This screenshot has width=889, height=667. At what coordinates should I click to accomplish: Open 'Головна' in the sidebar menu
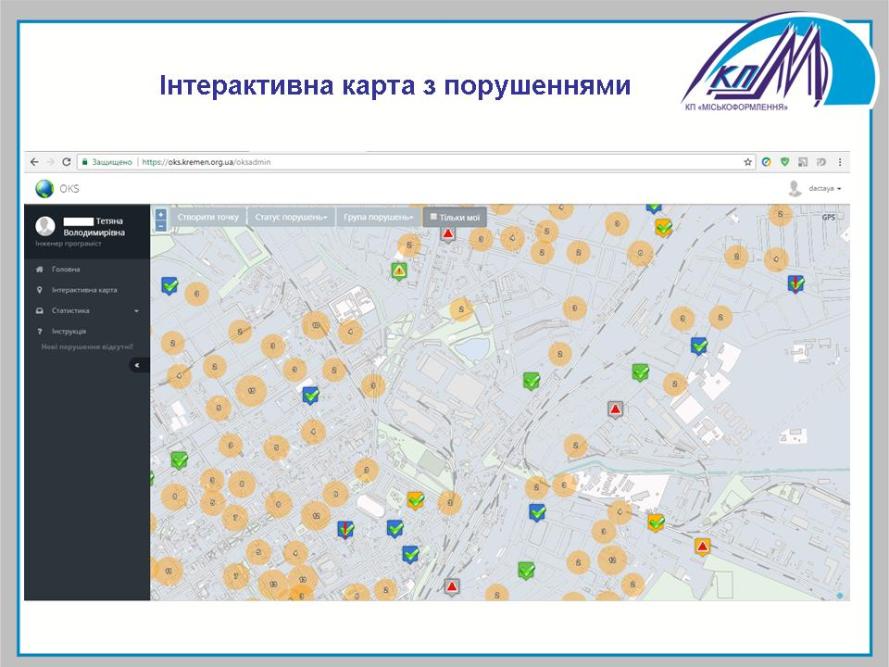(x=66, y=269)
